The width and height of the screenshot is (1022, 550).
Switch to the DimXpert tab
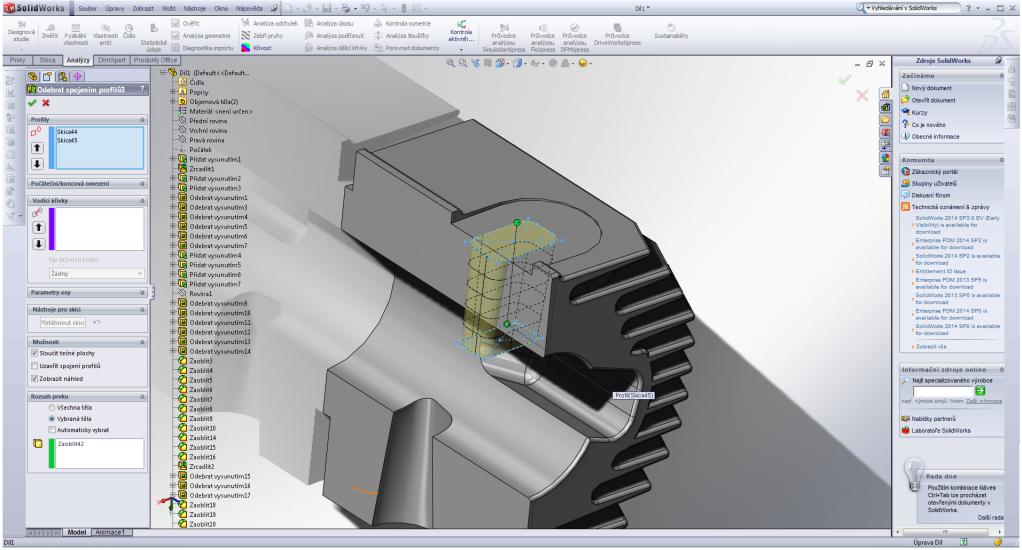pyautogui.click(x=111, y=60)
